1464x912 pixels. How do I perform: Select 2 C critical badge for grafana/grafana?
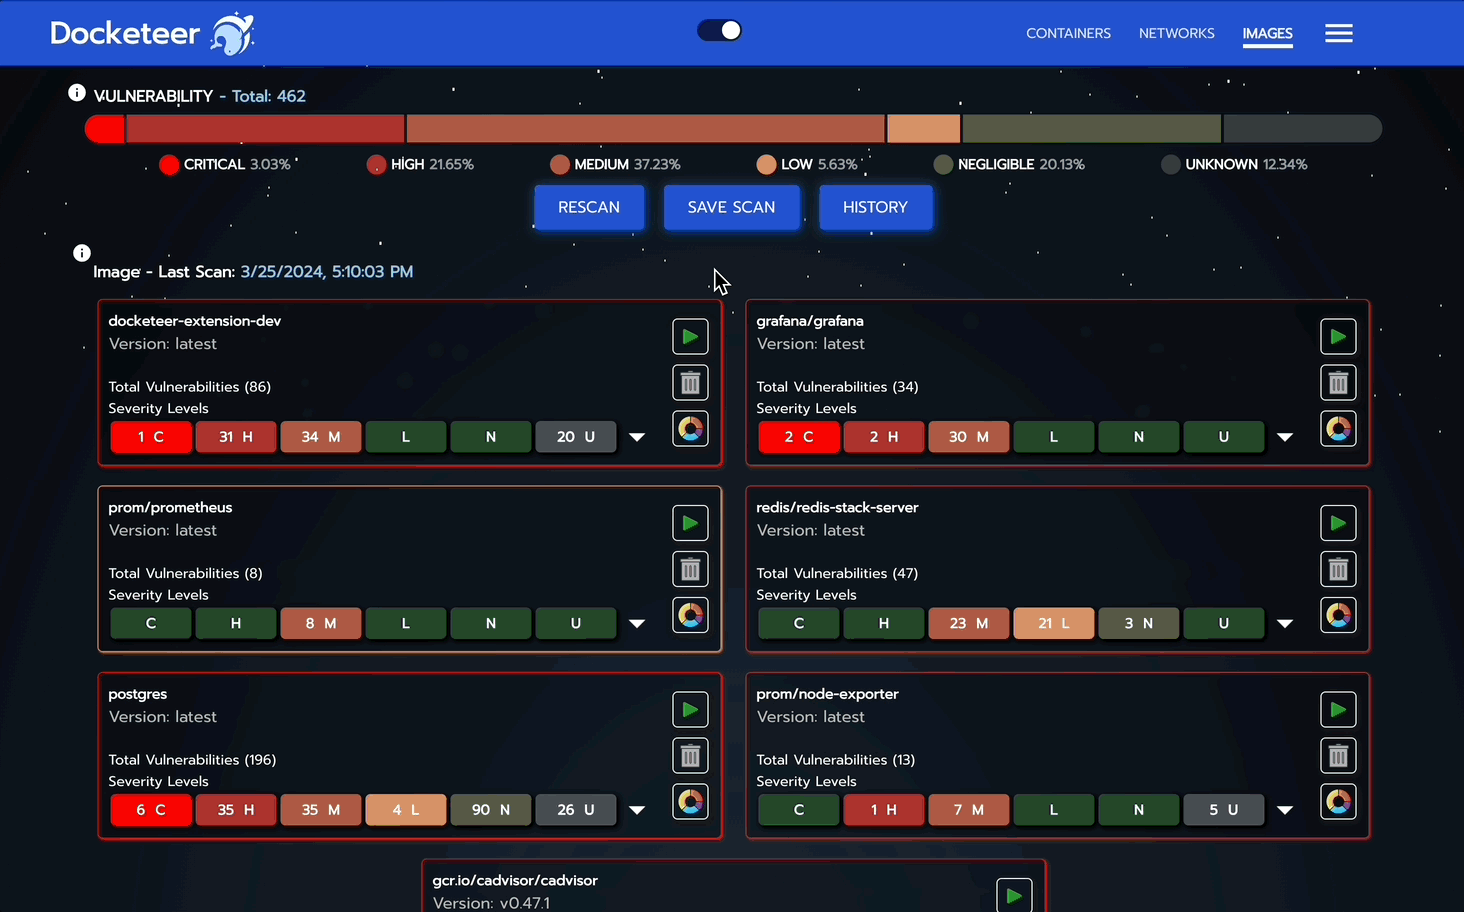click(799, 437)
